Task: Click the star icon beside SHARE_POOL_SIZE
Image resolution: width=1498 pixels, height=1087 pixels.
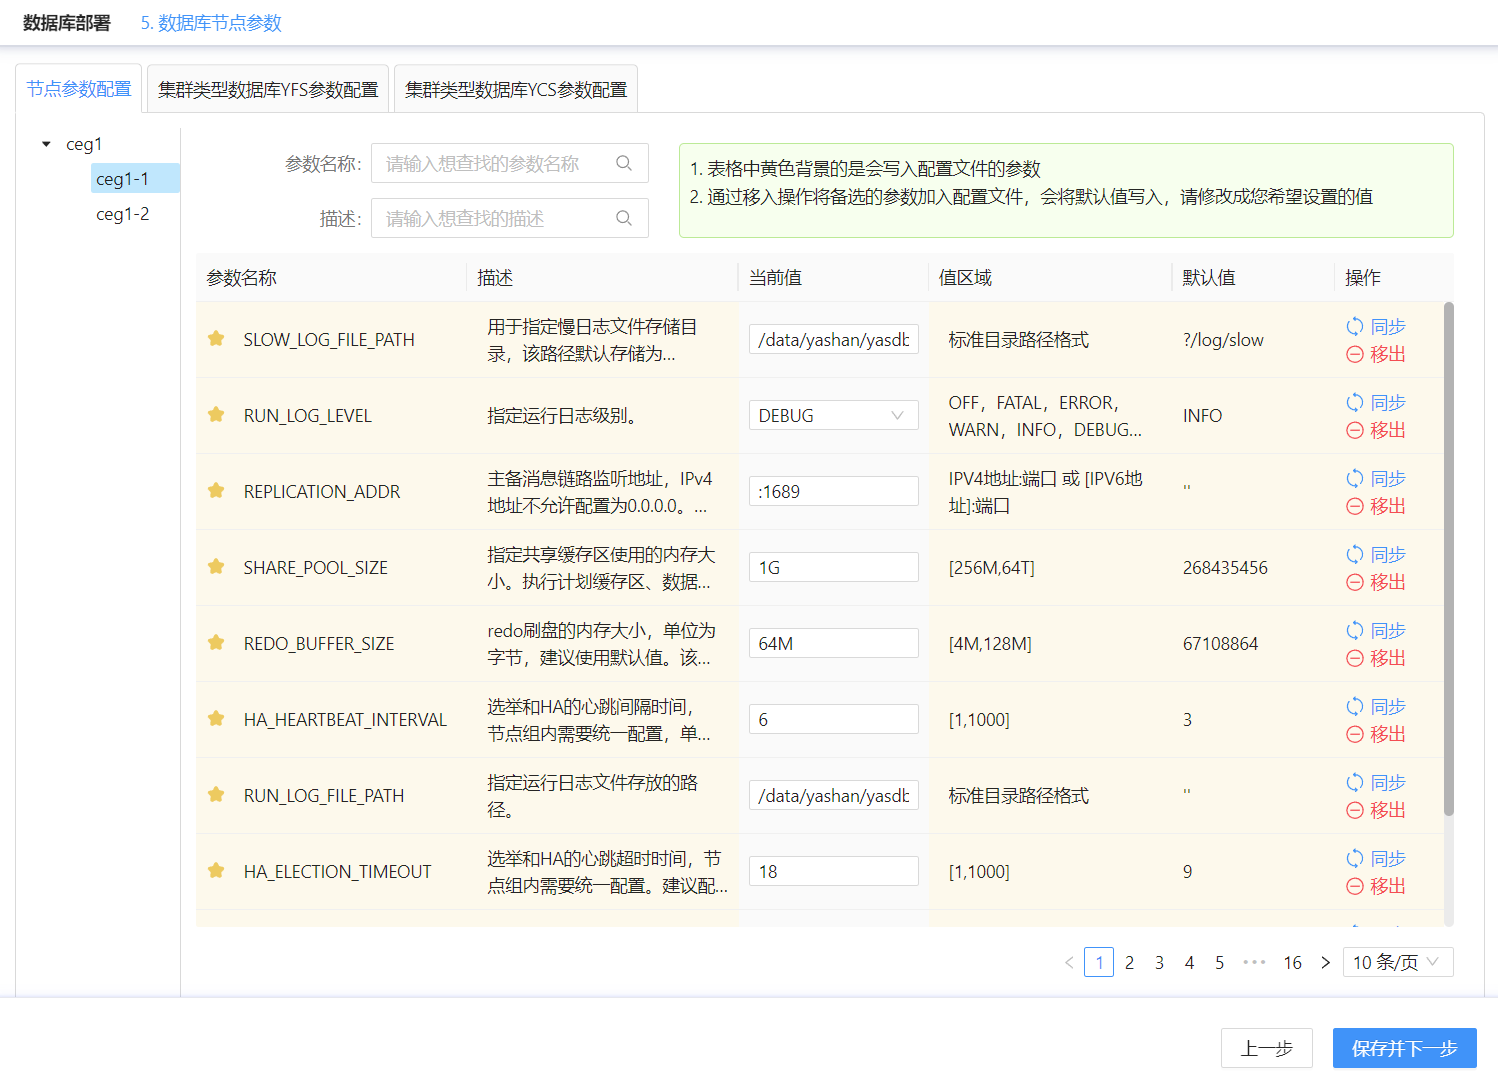Action: pyautogui.click(x=216, y=566)
